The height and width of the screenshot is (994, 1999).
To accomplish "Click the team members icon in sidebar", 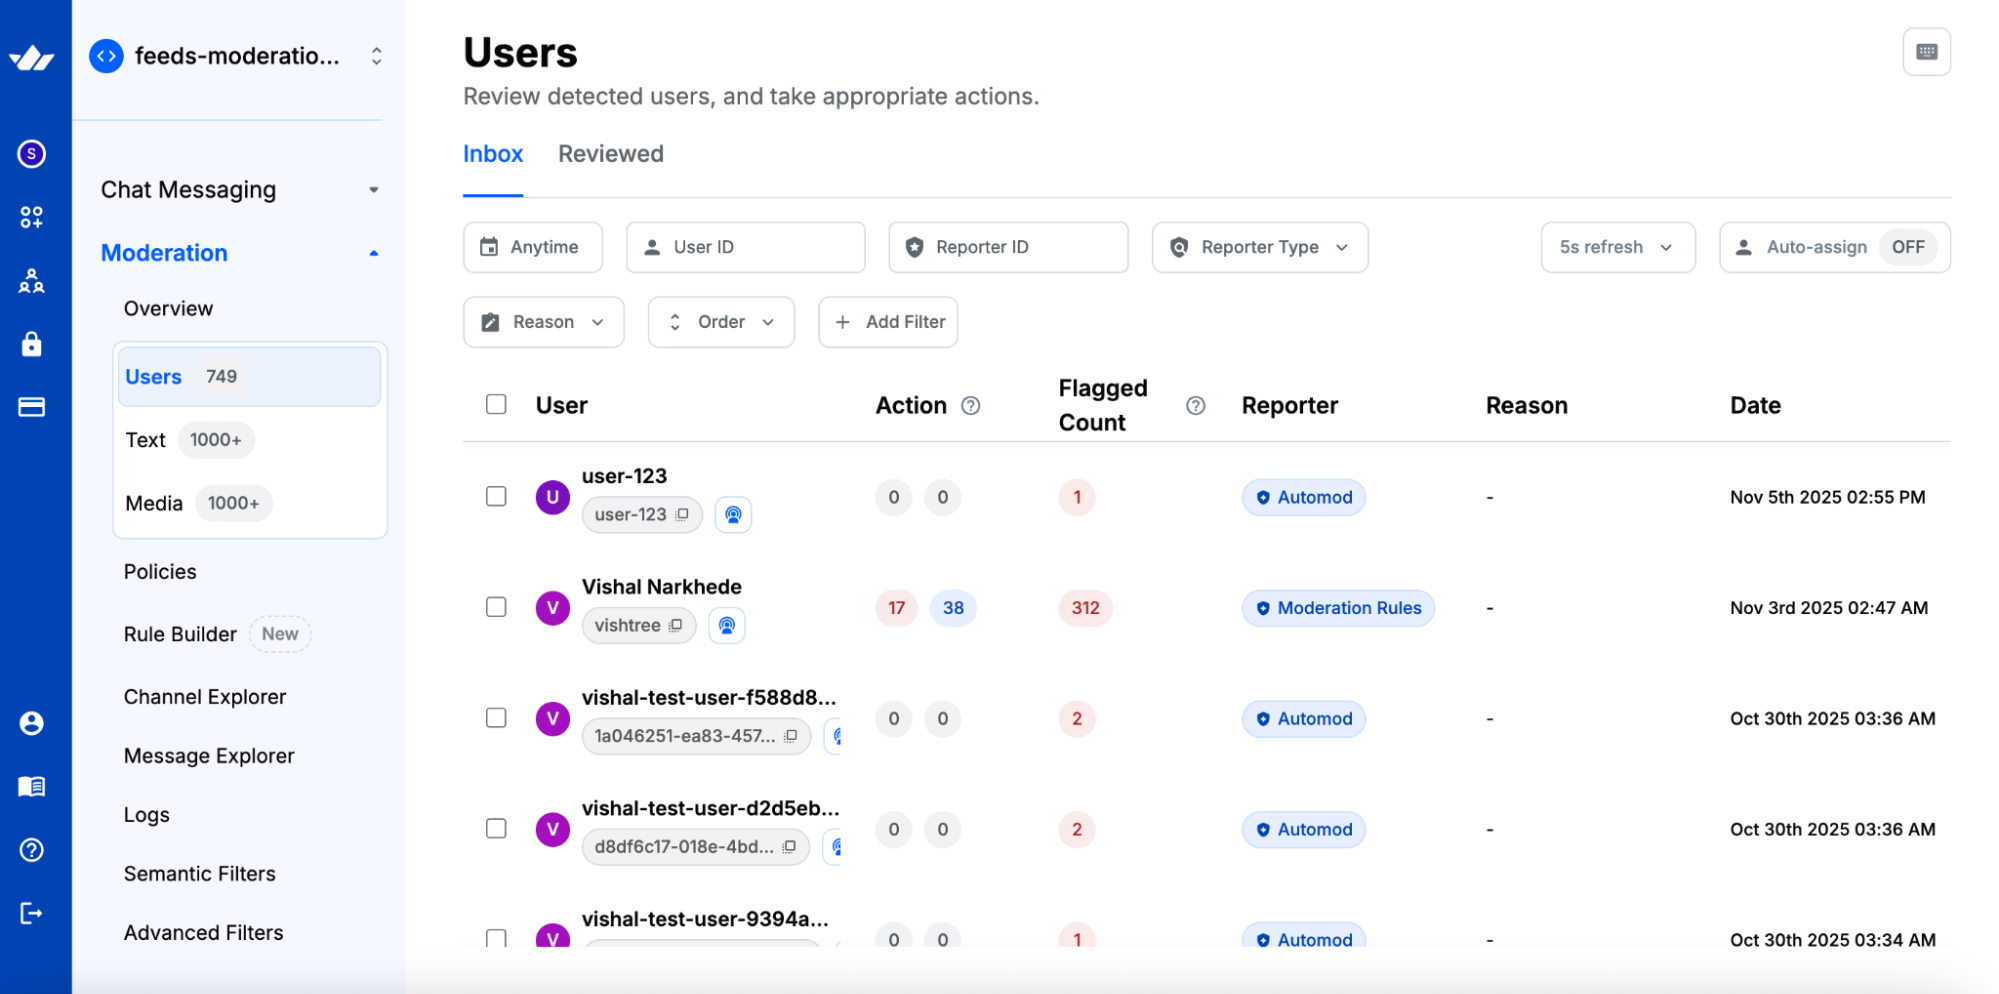I will (x=32, y=281).
